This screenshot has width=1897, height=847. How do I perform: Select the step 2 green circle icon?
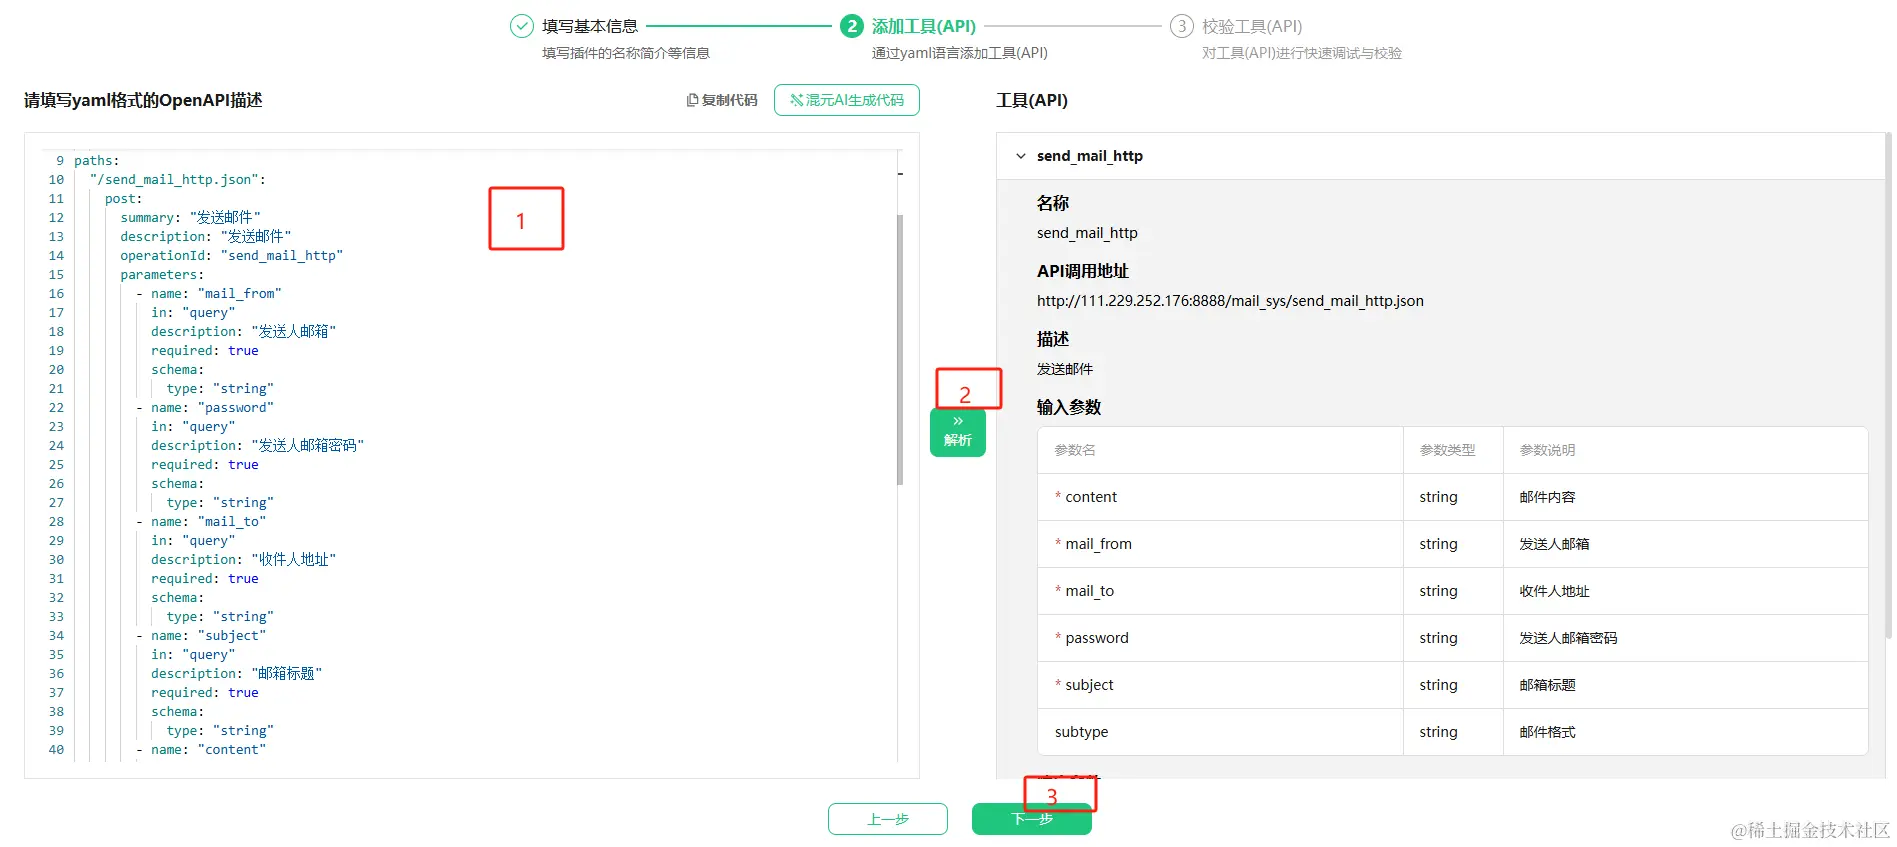pos(851,26)
